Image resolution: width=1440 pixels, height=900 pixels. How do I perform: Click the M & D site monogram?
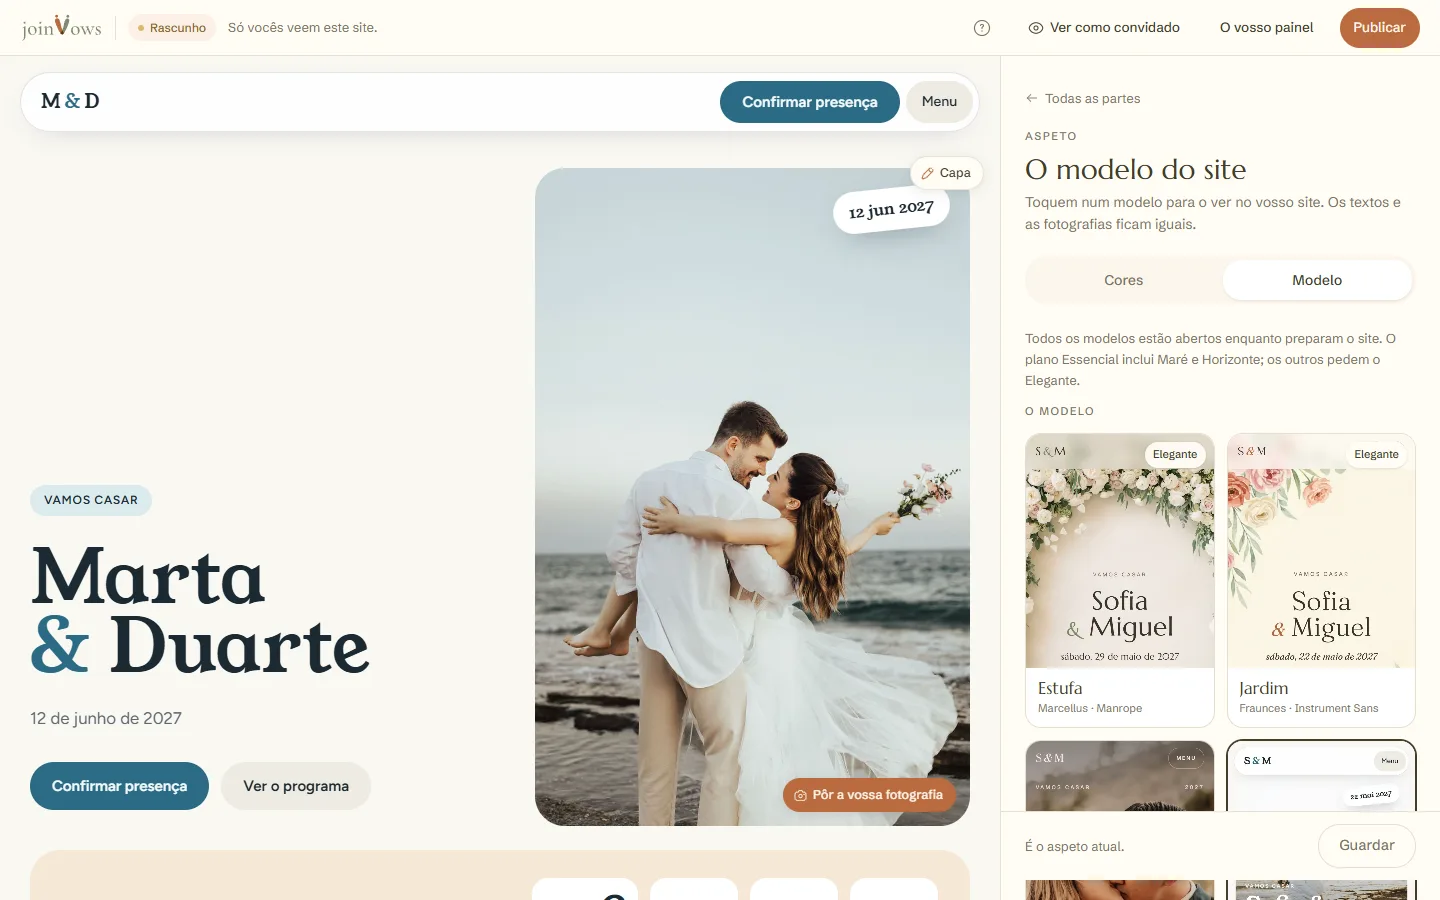[x=70, y=101]
